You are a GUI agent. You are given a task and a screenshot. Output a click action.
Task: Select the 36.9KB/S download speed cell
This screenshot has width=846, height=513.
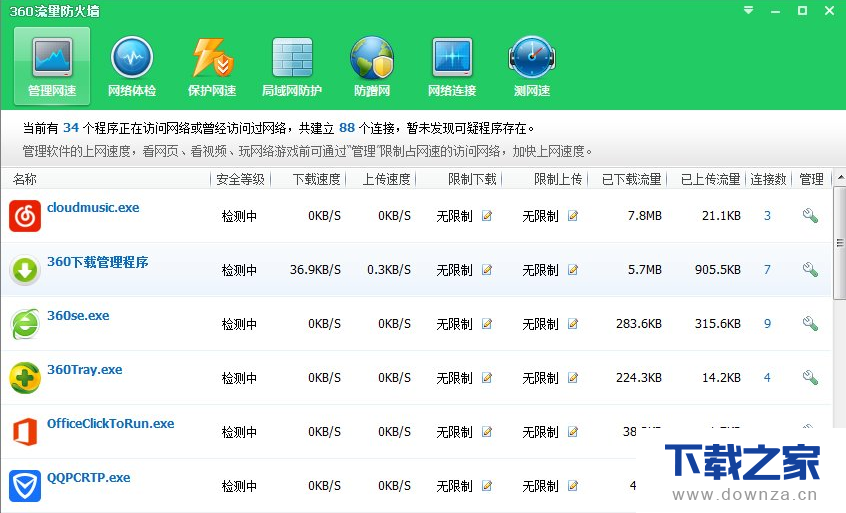[315, 270]
